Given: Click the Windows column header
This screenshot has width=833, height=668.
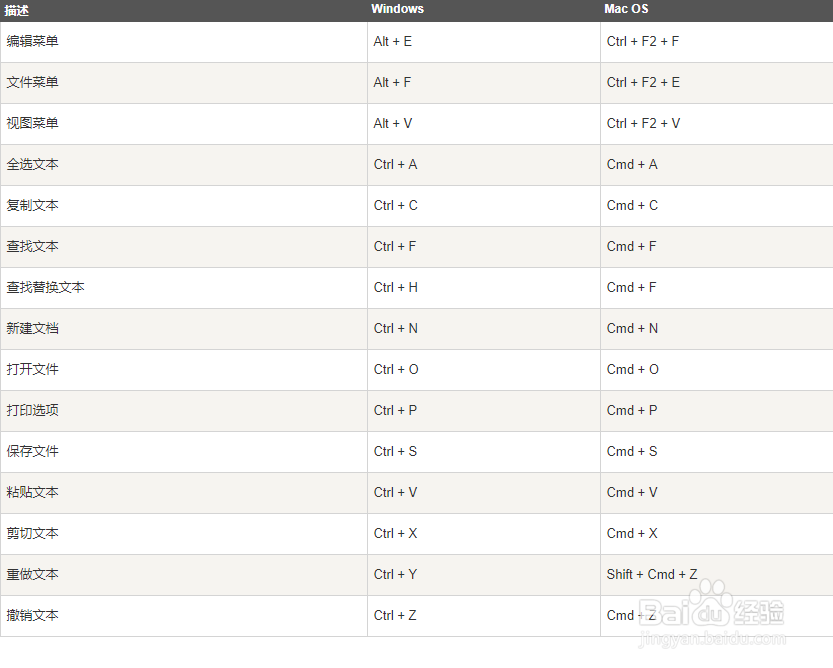Looking at the screenshot, I should (x=397, y=9).
